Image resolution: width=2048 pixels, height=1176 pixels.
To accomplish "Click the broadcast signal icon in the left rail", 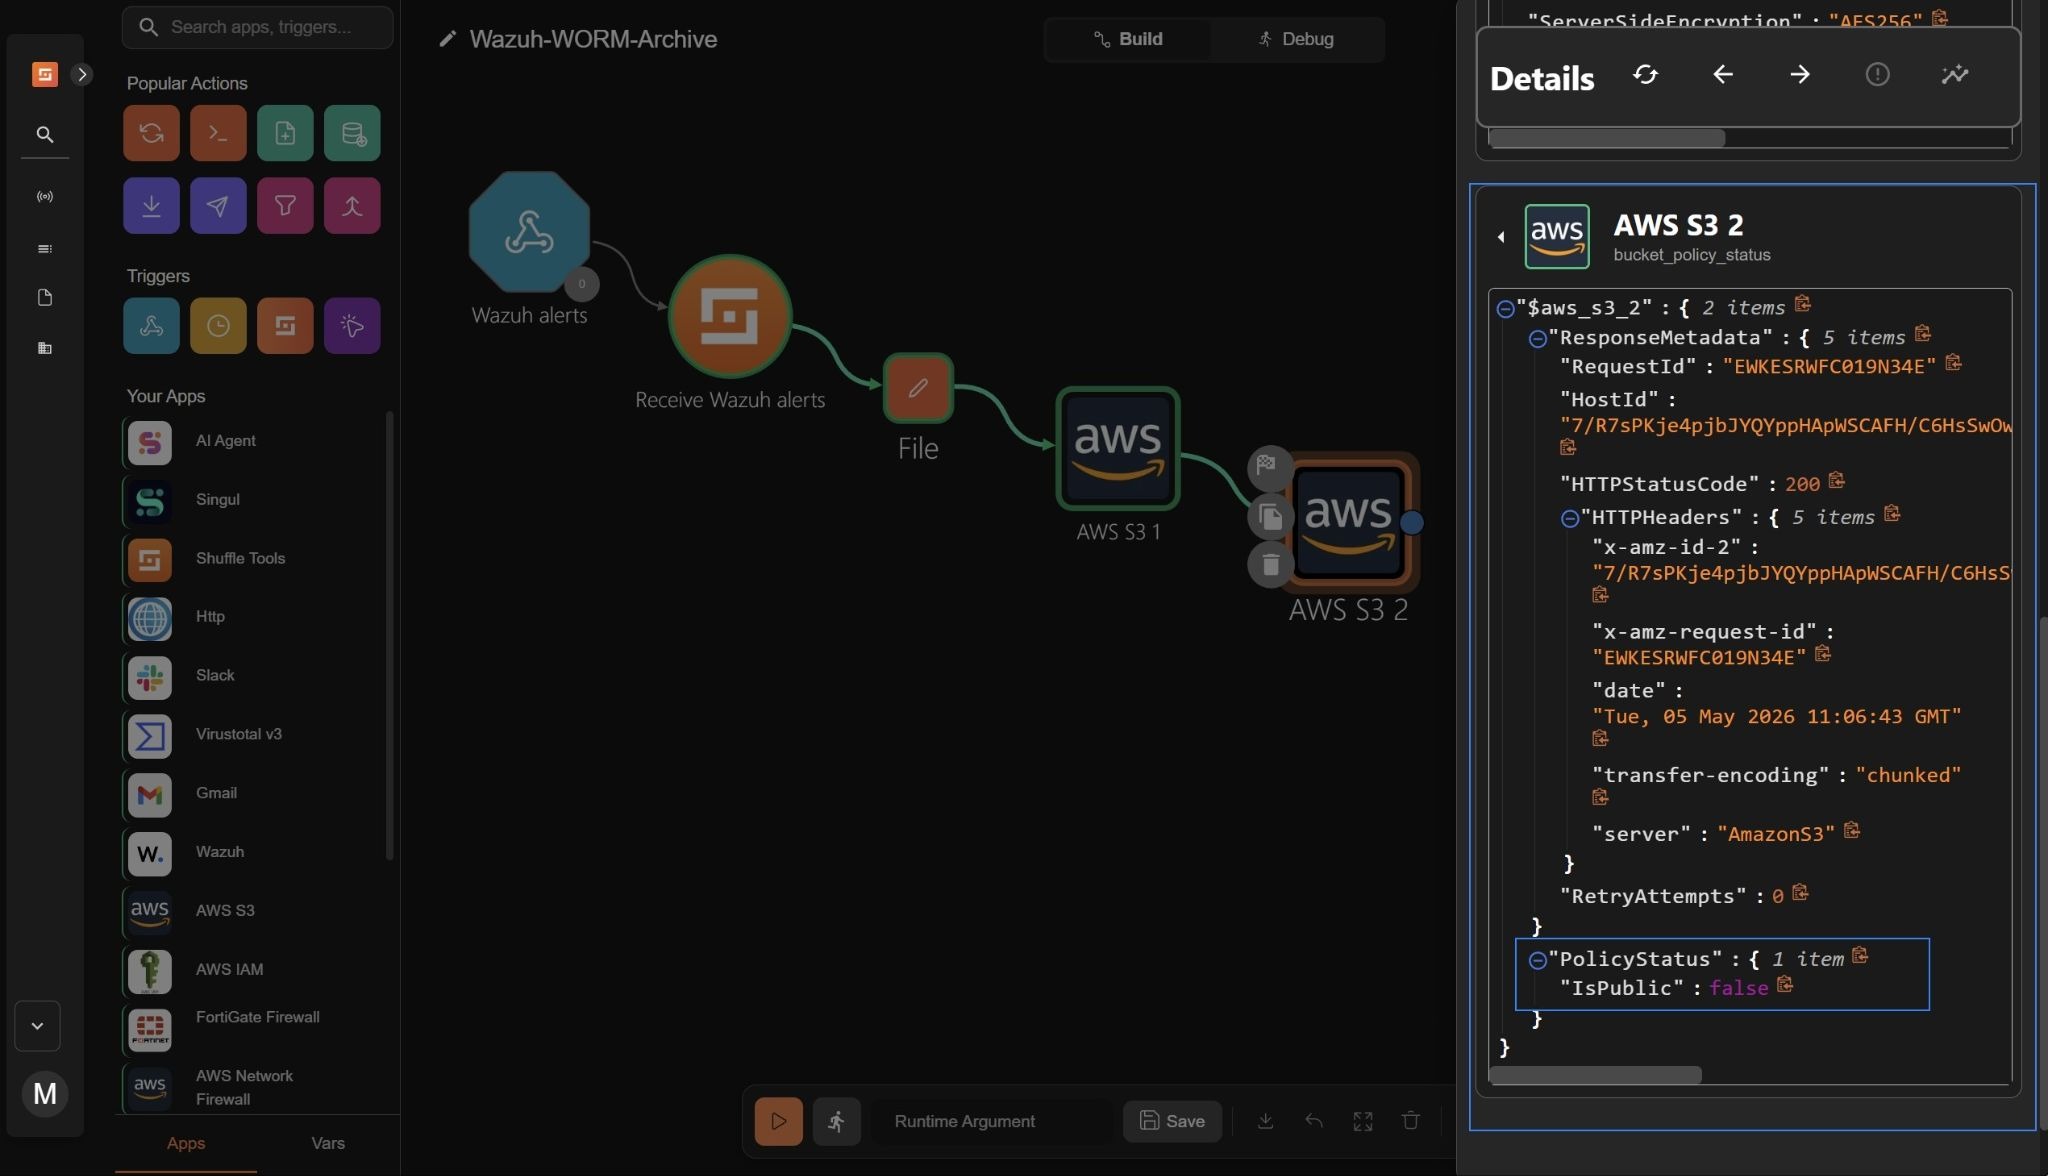I will tap(45, 197).
